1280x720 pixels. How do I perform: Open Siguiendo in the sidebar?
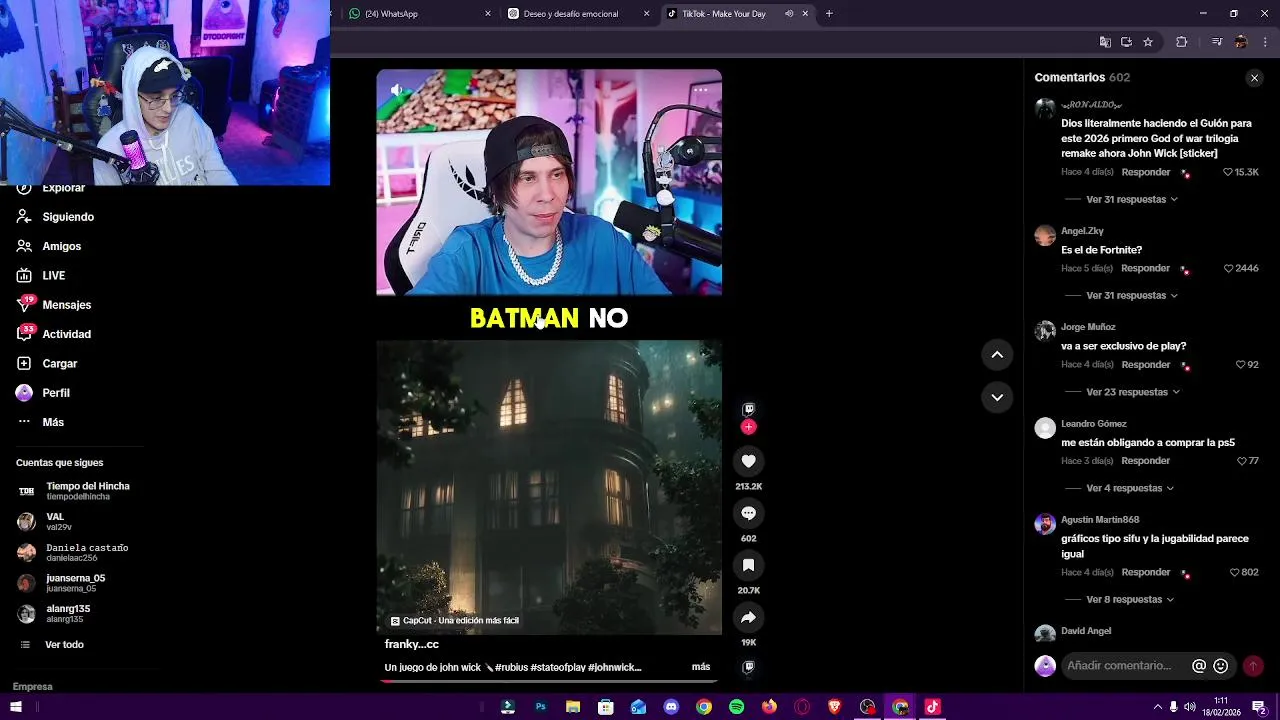coord(68,217)
